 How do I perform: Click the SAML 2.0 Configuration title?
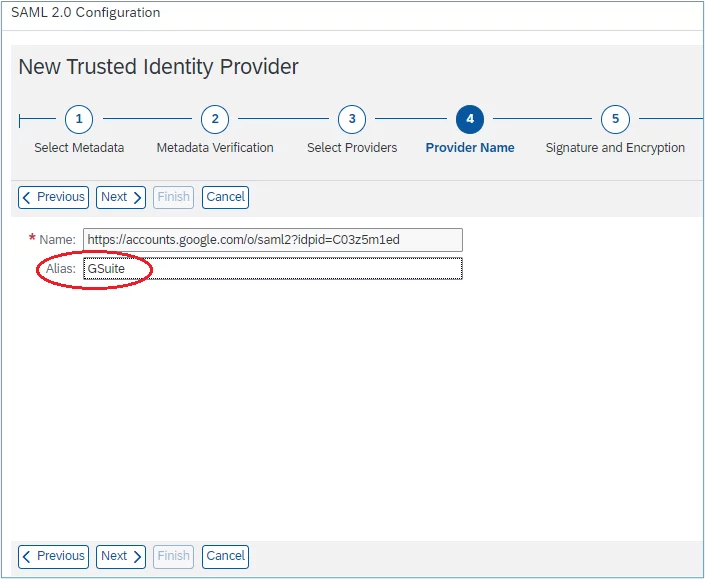click(x=85, y=13)
